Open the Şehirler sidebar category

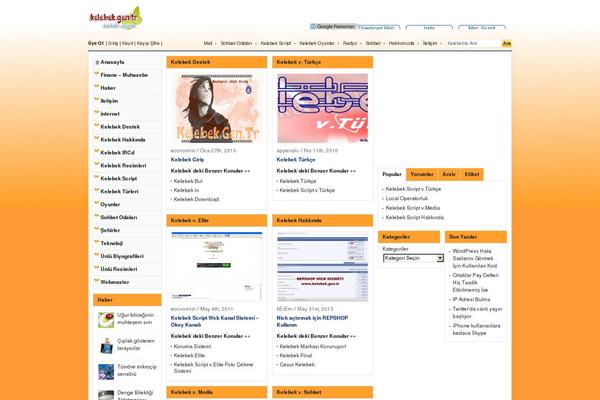pos(110,230)
